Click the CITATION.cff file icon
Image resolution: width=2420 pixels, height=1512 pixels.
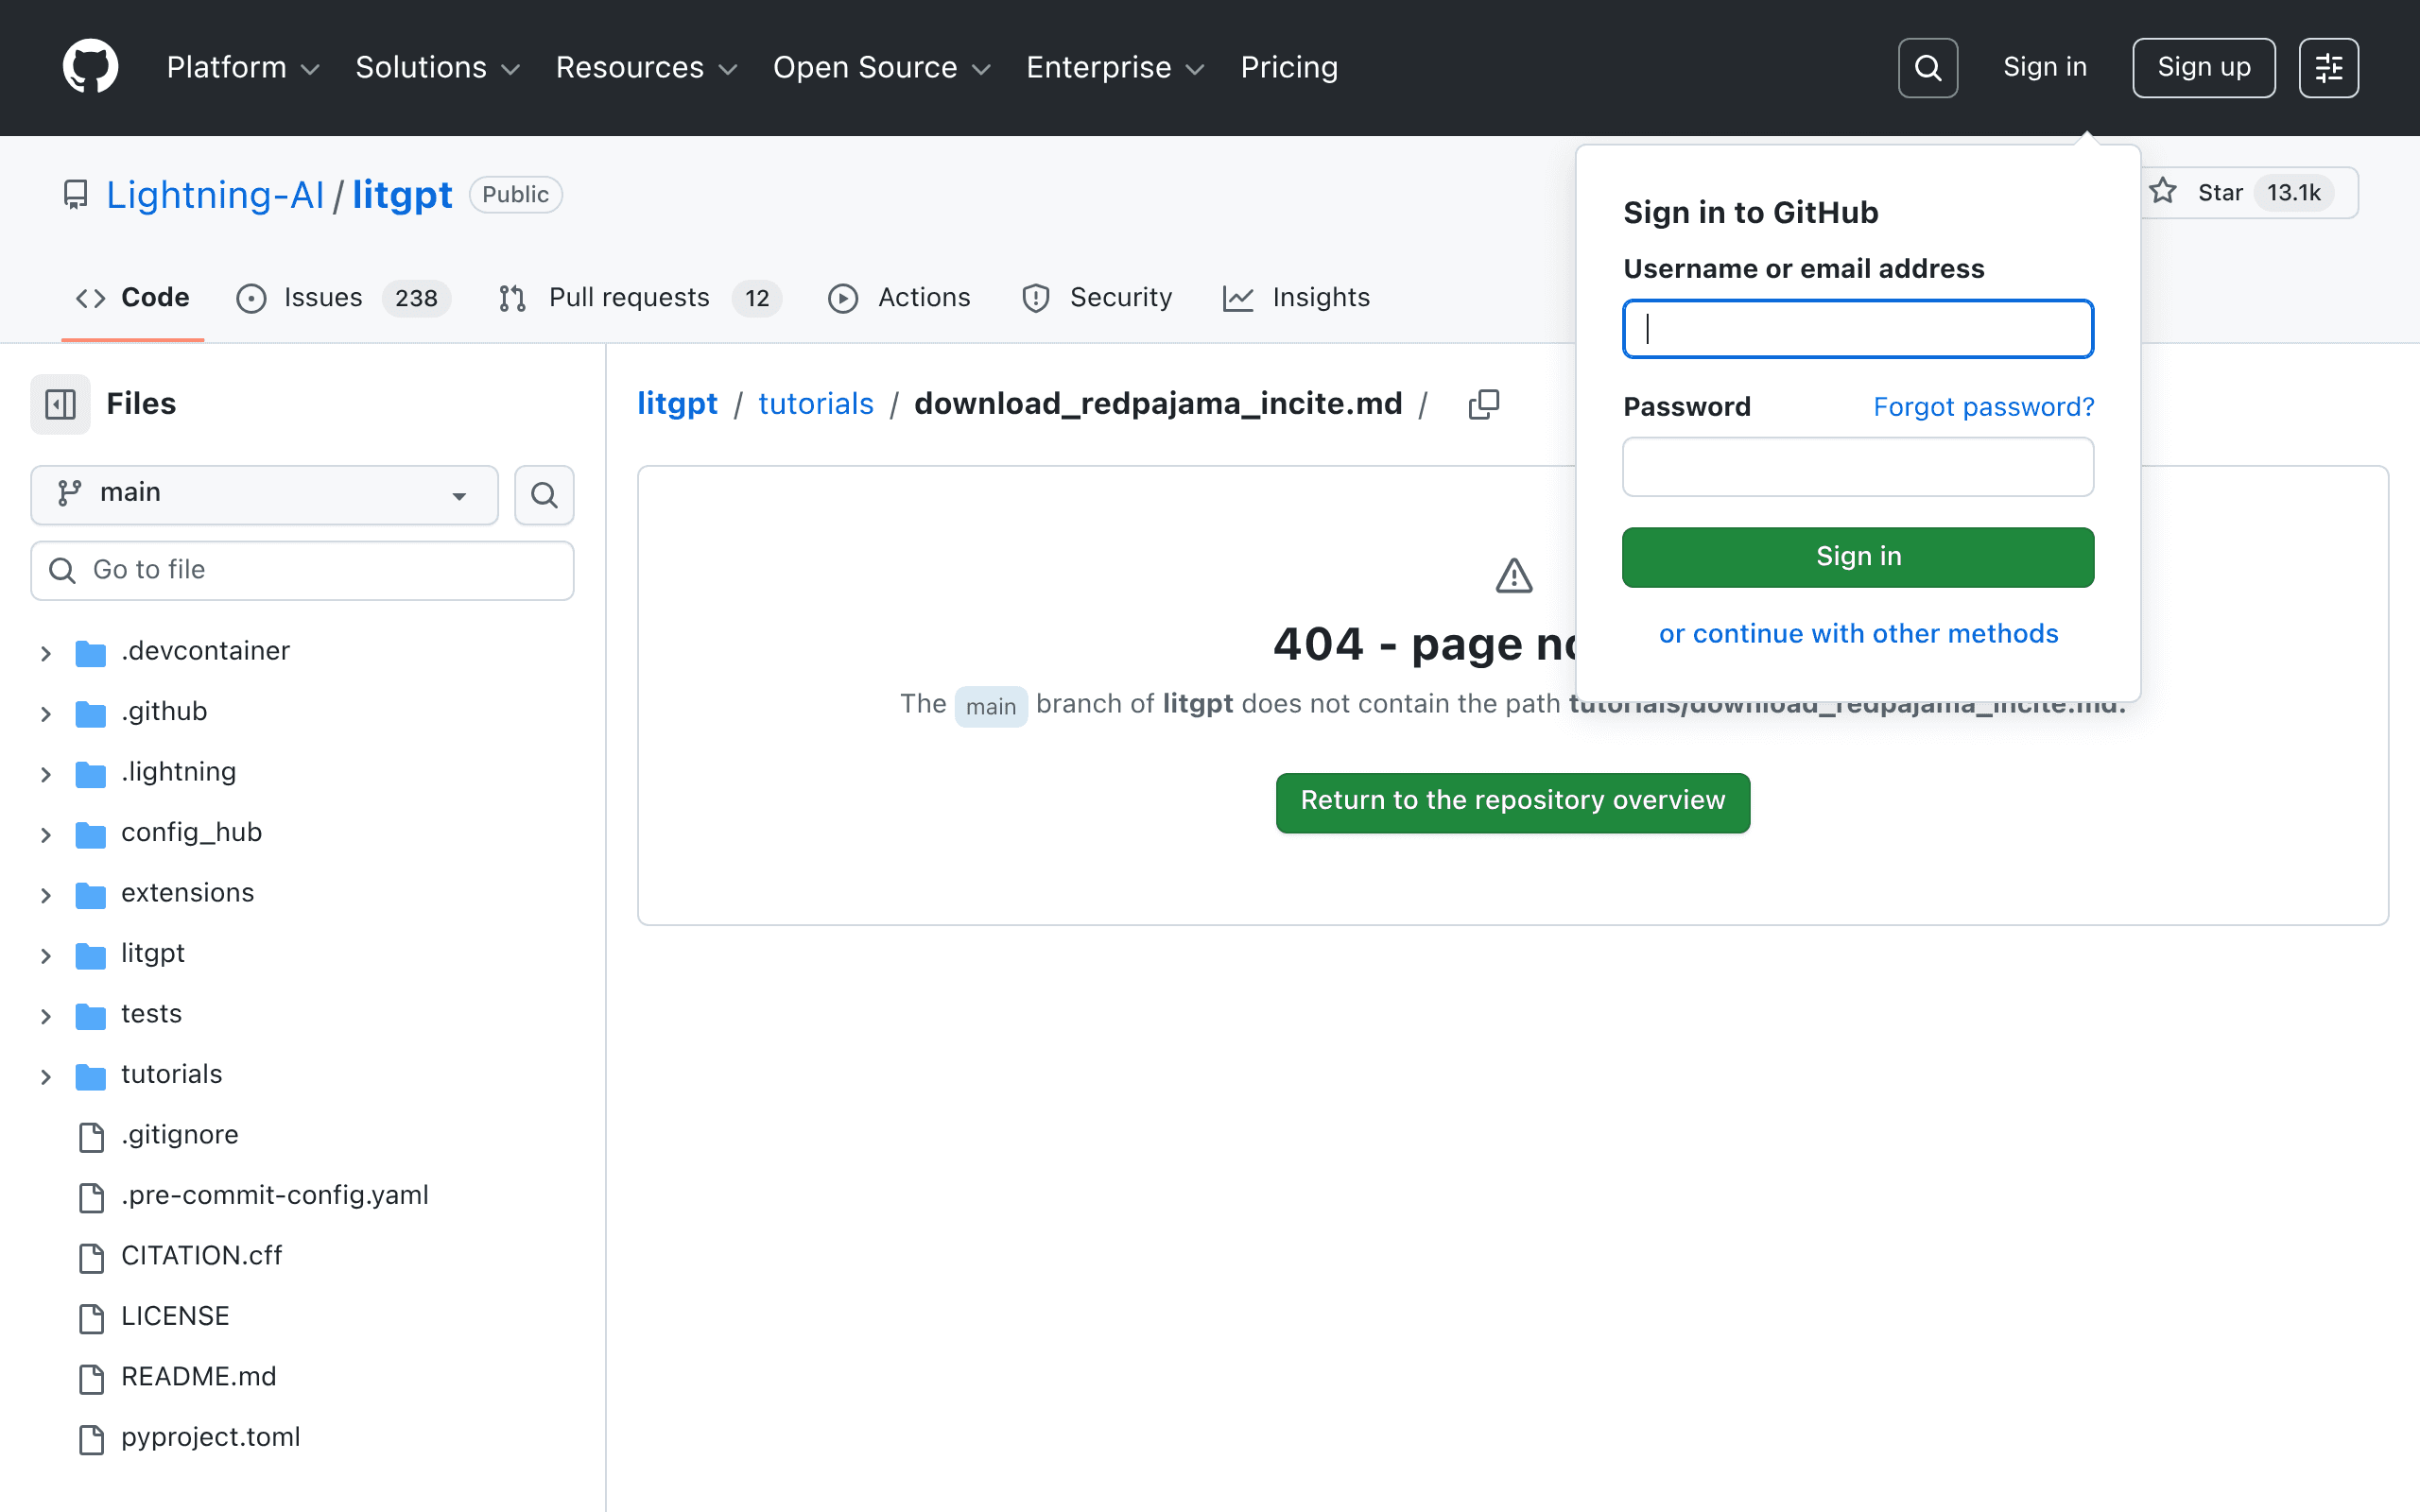pos(91,1258)
